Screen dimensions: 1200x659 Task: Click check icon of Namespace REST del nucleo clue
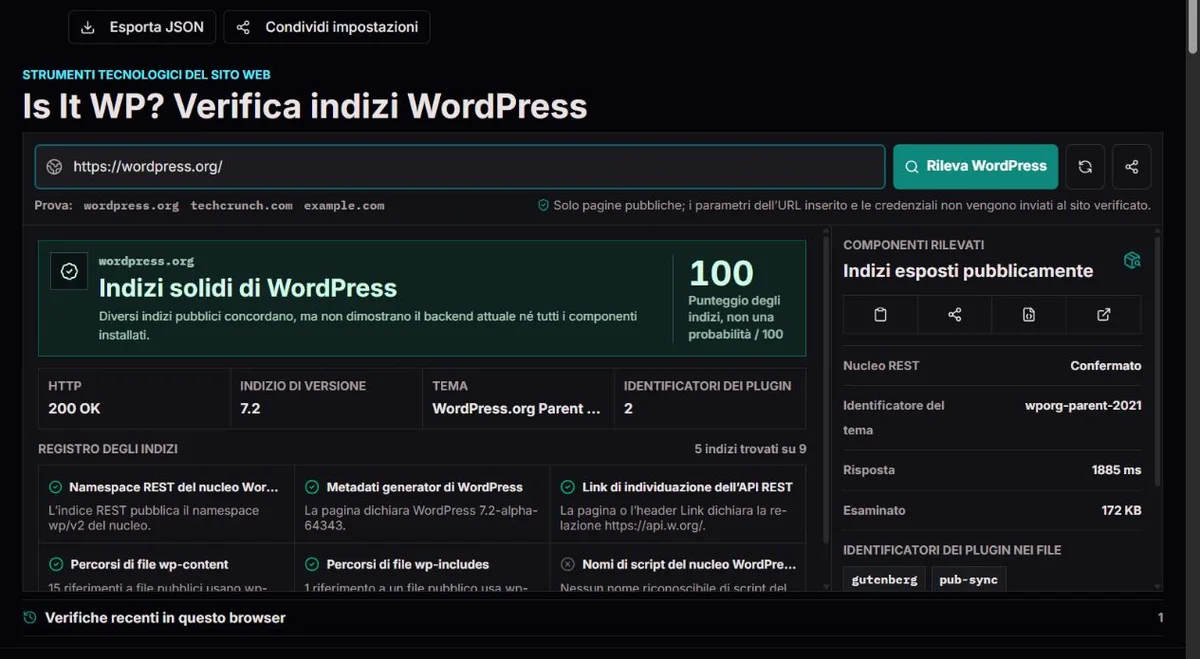pos(56,487)
